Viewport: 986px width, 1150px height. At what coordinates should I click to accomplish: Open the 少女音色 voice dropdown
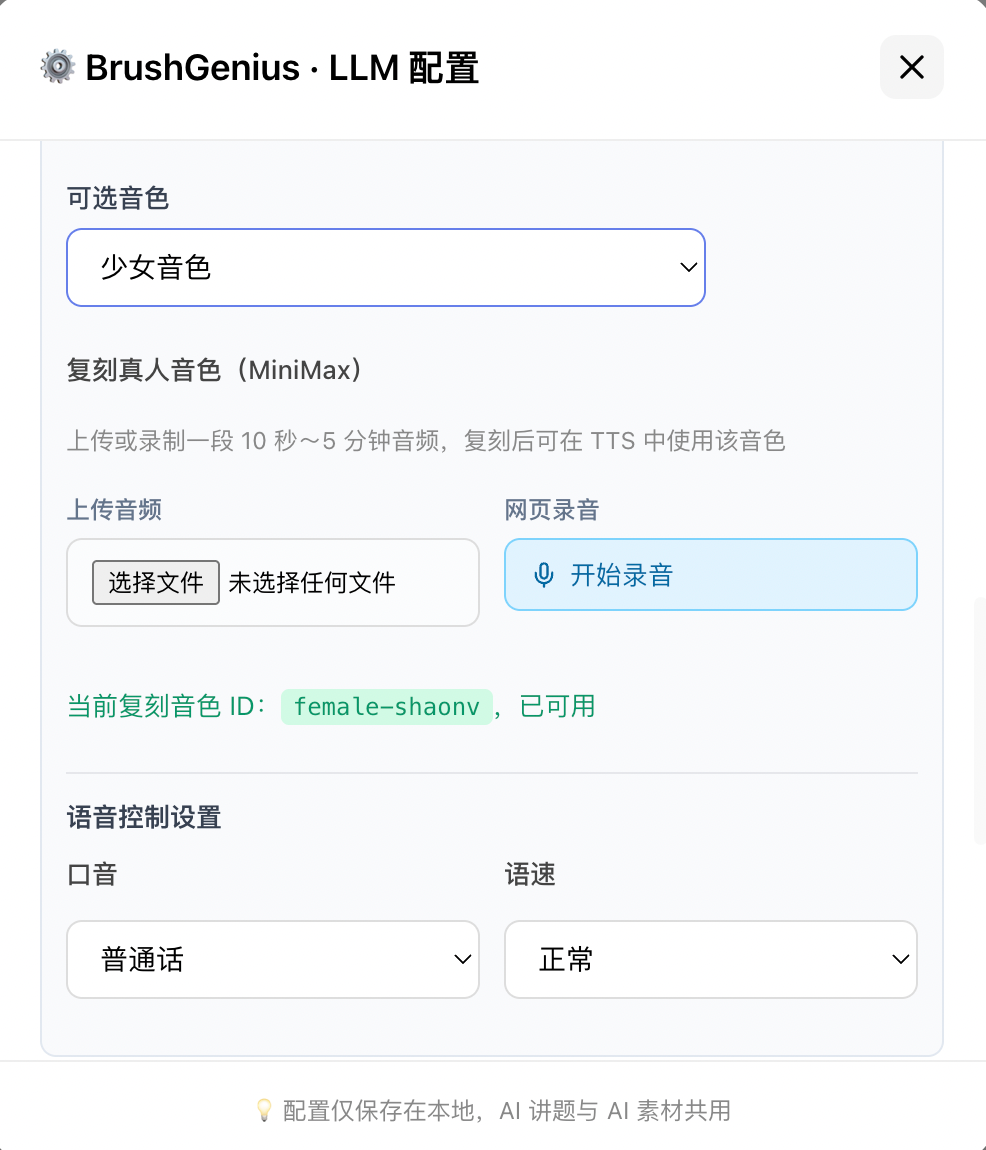(386, 268)
